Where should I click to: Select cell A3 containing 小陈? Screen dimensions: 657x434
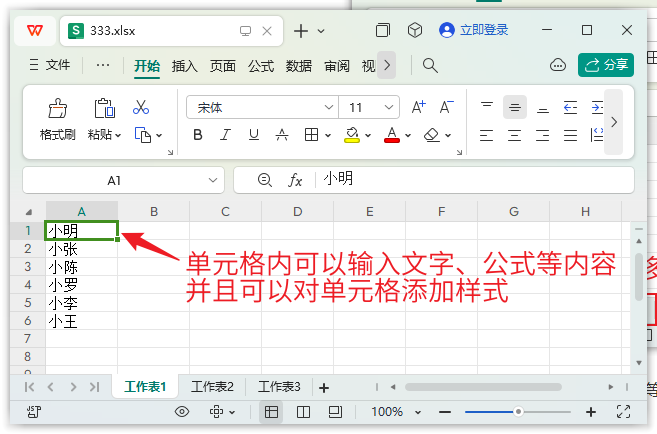coord(81,267)
